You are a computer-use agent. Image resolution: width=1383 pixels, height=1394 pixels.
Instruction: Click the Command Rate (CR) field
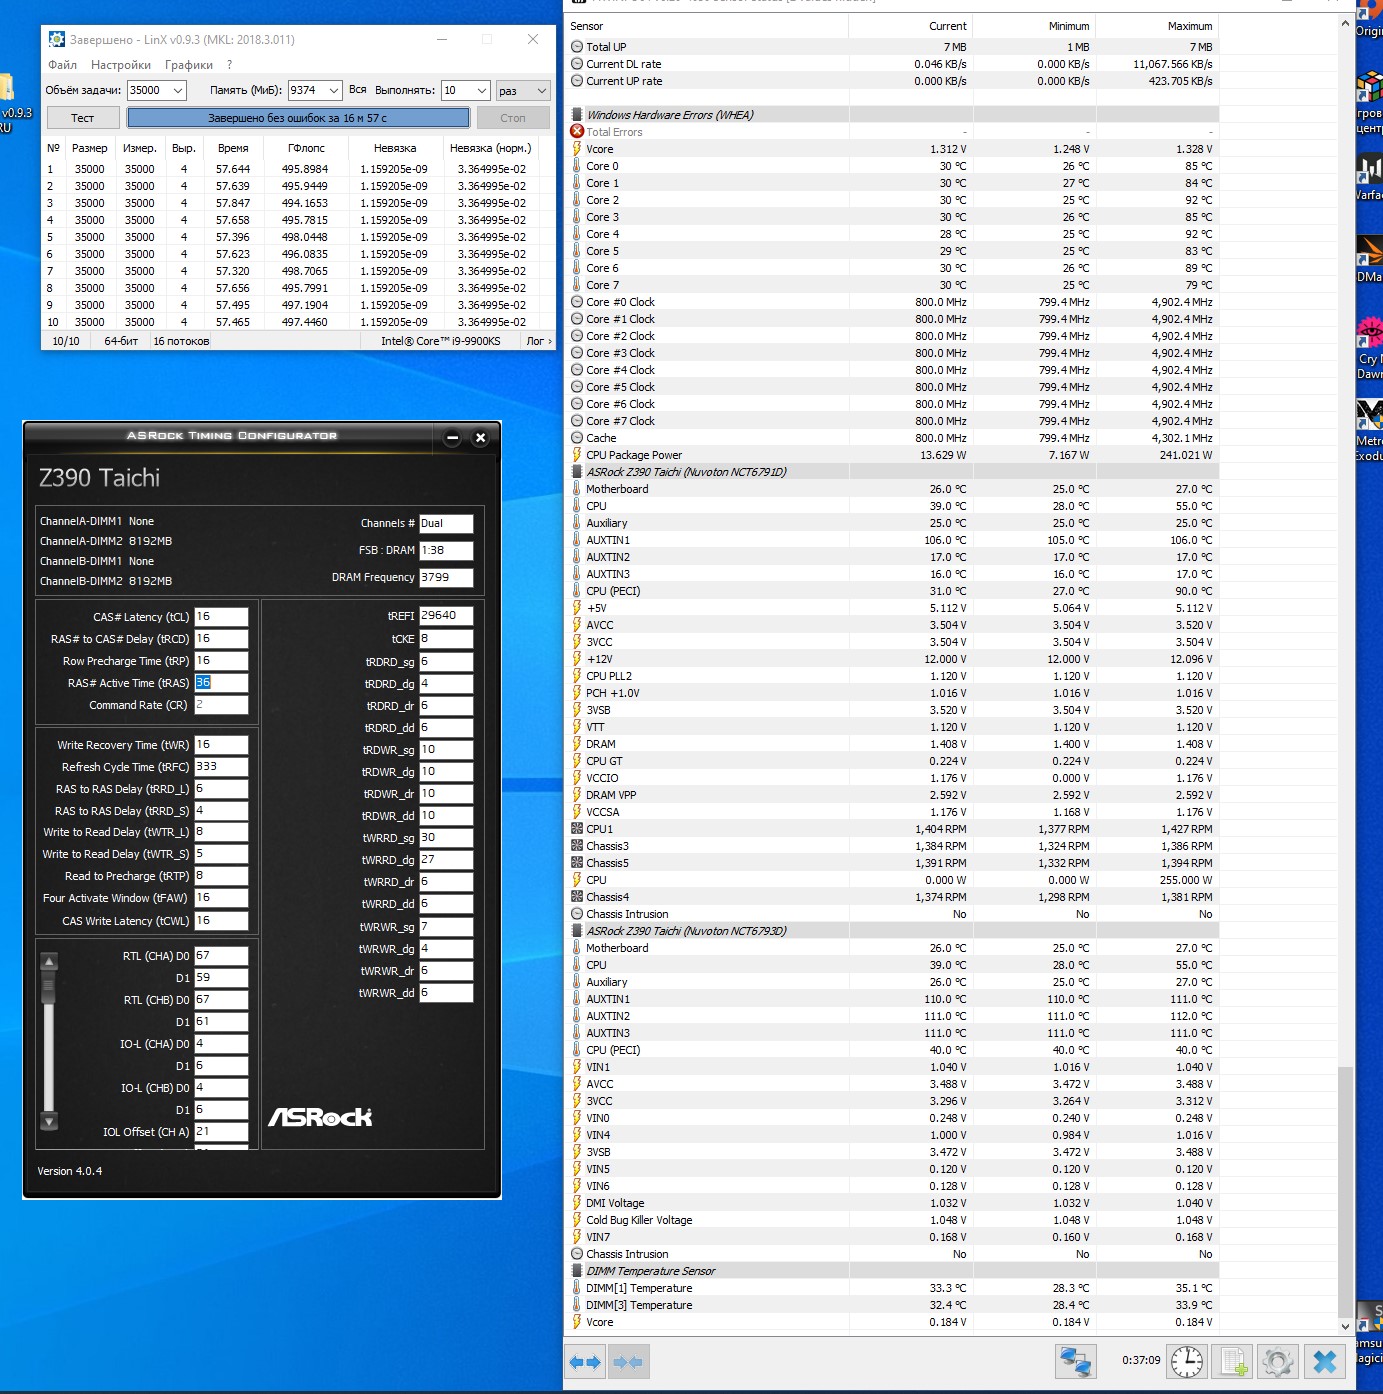coord(221,705)
